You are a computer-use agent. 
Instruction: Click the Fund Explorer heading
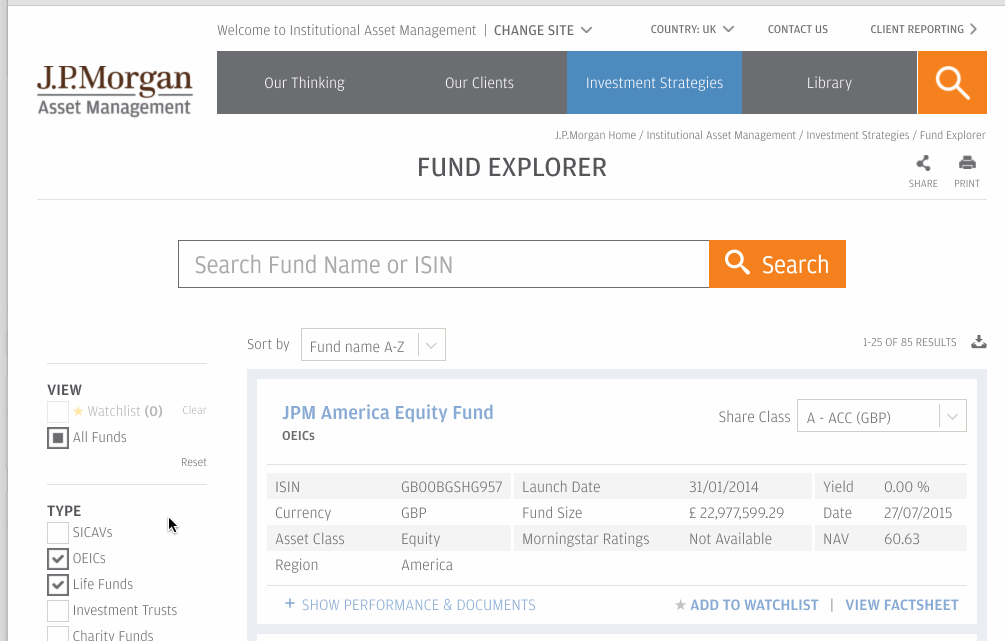click(512, 167)
